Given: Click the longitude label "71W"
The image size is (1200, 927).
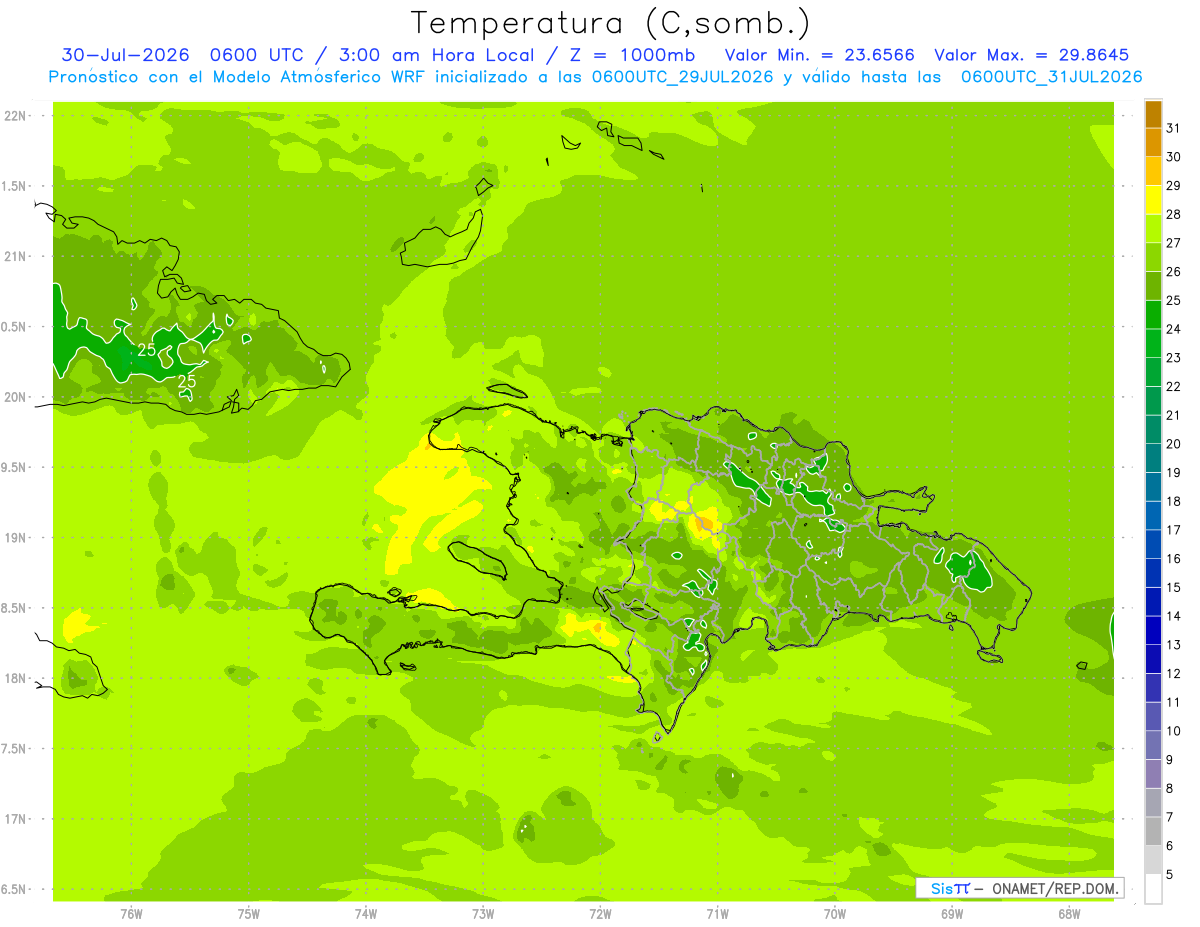Looking at the screenshot, I should (x=717, y=913).
